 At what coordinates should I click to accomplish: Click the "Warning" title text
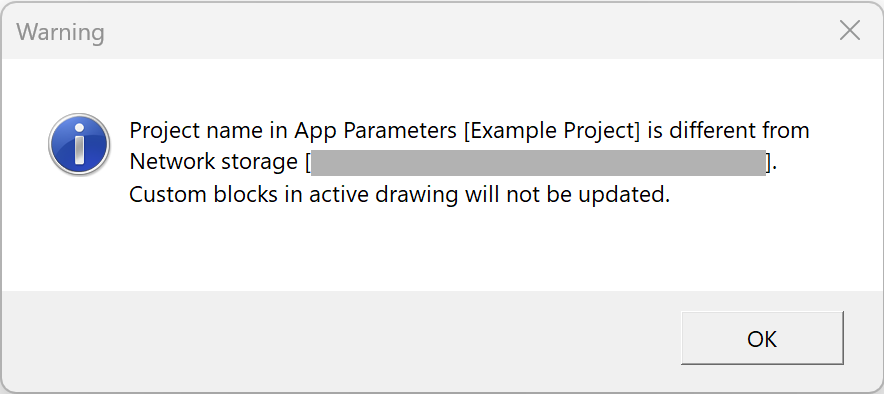[60, 32]
